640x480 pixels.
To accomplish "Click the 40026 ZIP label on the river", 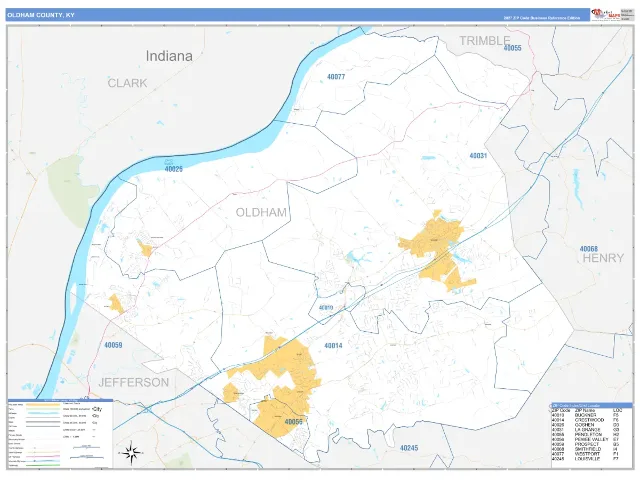I will 173,169.
